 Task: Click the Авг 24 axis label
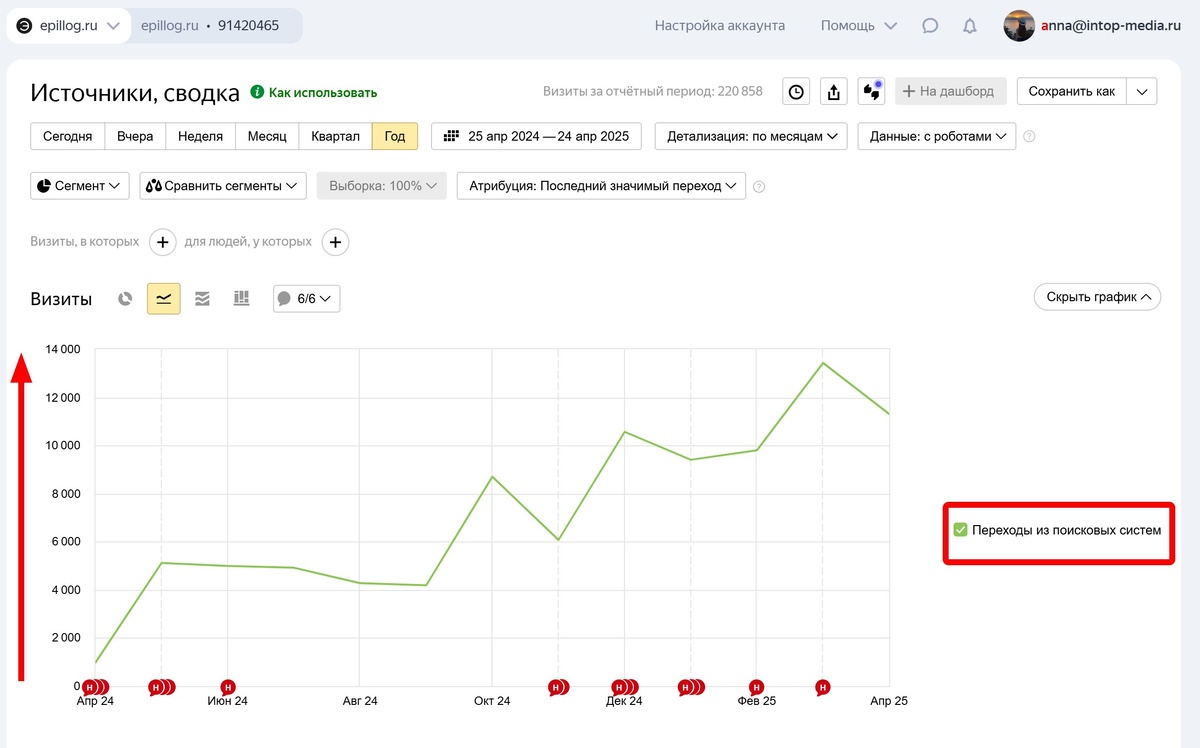pos(359,702)
